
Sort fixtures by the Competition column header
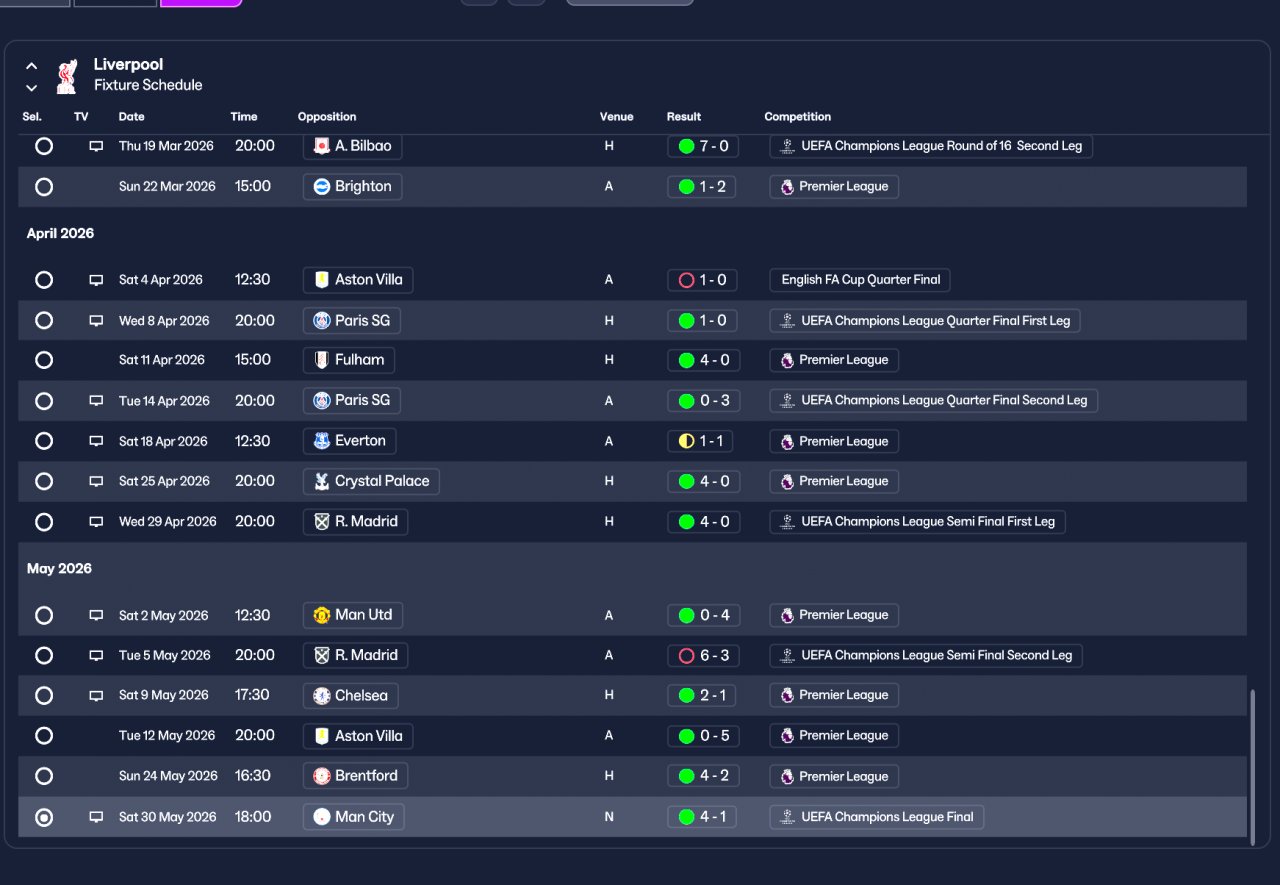point(798,117)
